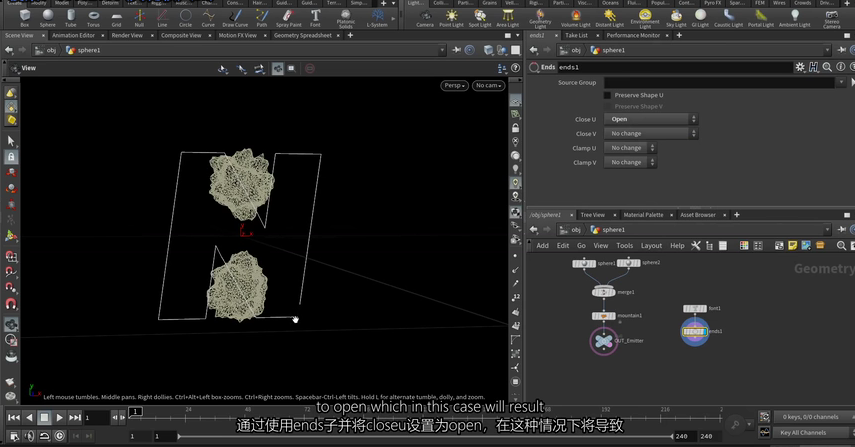Click the Spray Paint shelf tool
Screen dimensions: 855x447
[x=287, y=18]
